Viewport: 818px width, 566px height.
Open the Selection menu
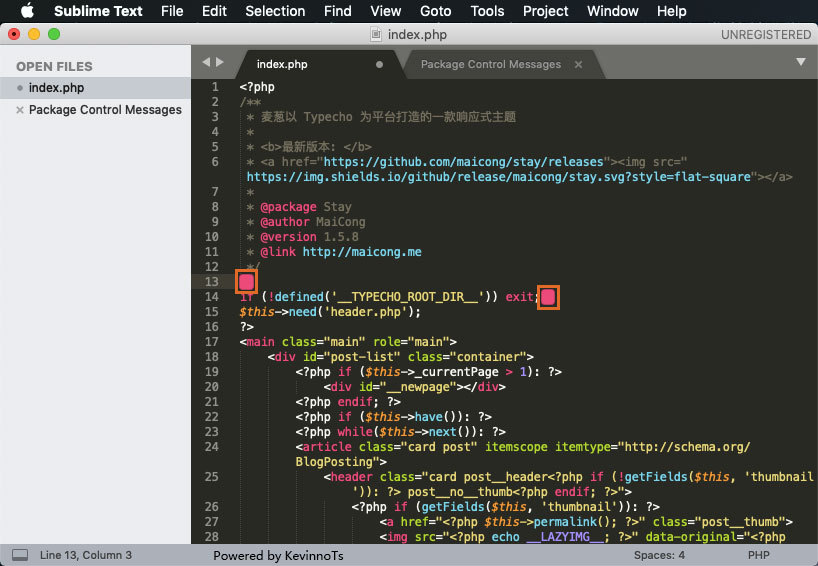point(275,11)
